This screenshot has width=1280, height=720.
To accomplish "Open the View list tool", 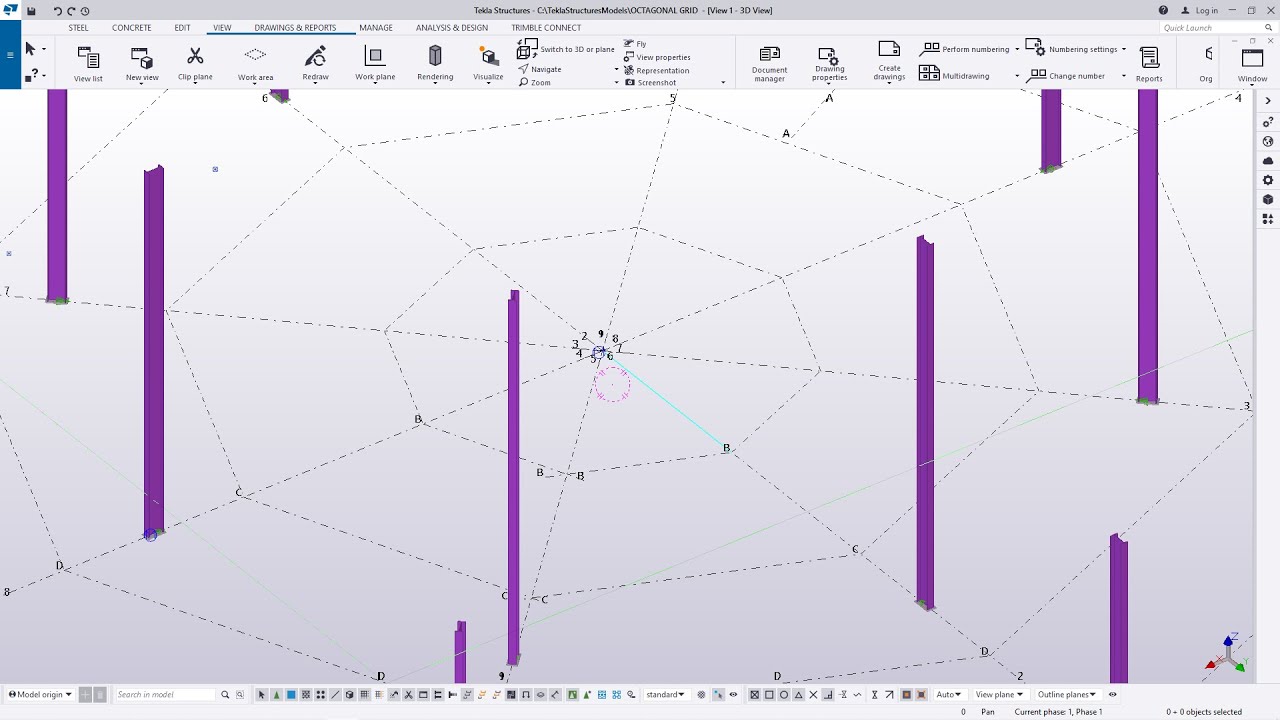I will click(x=88, y=64).
